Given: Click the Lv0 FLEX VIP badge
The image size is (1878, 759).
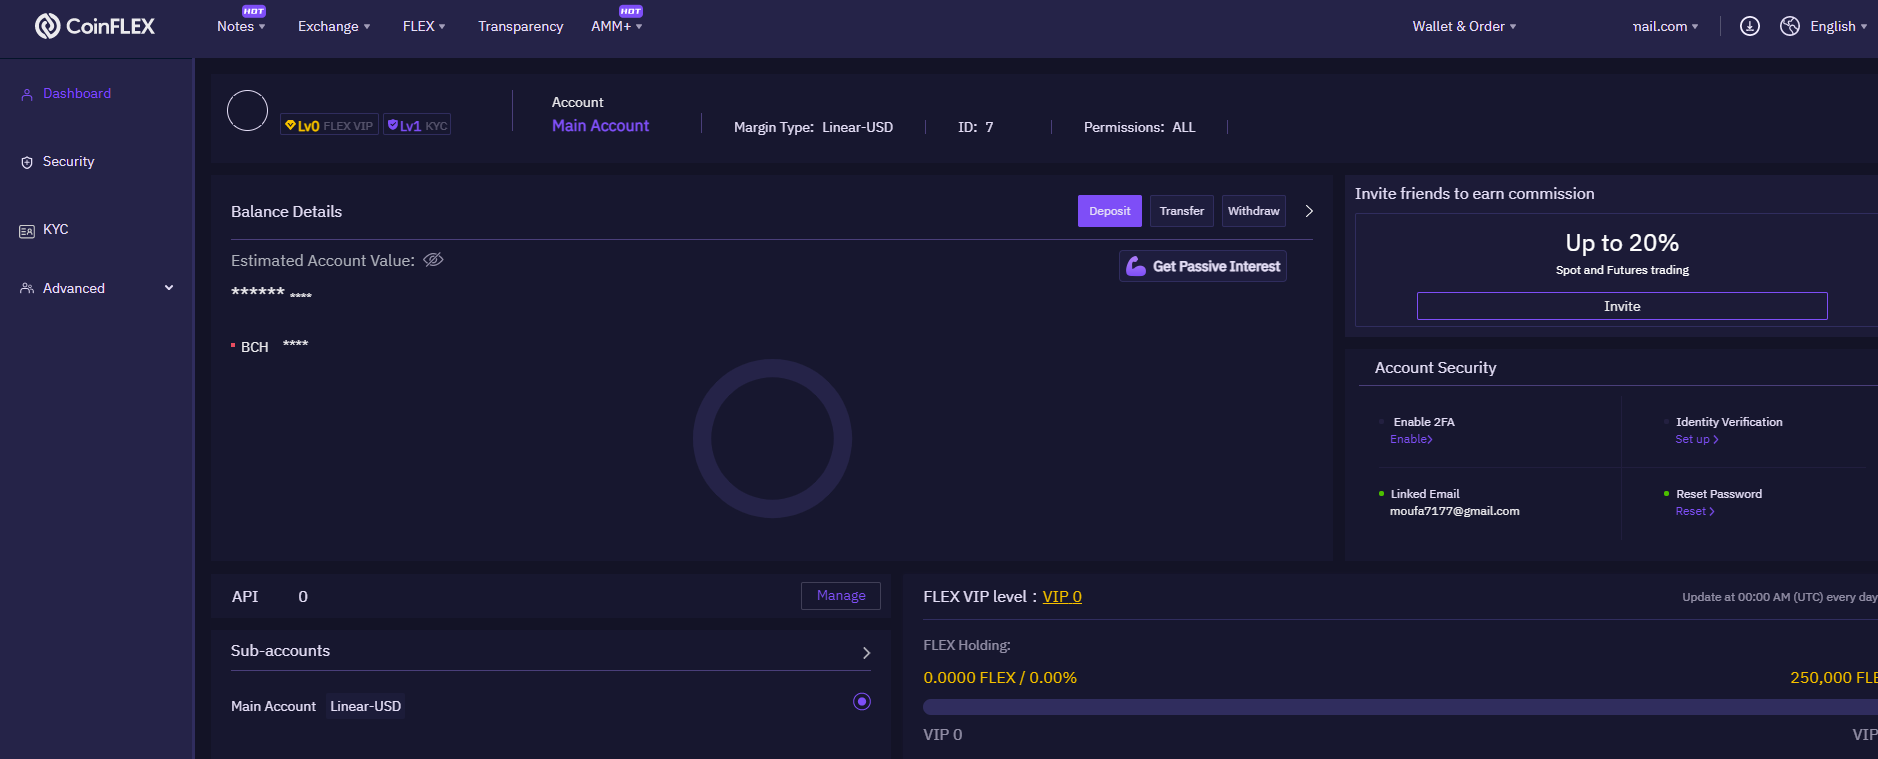Looking at the screenshot, I should pos(329,126).
